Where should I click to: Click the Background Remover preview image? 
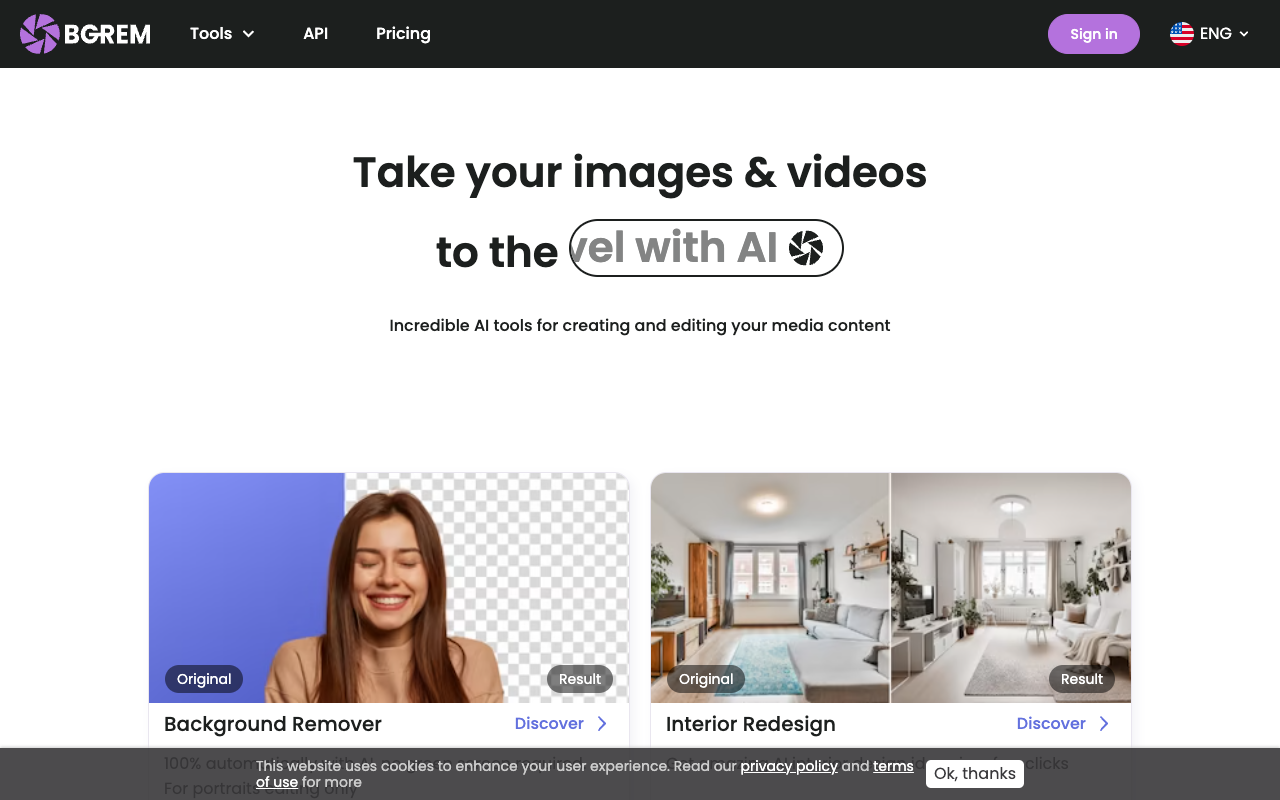[389, 588]
